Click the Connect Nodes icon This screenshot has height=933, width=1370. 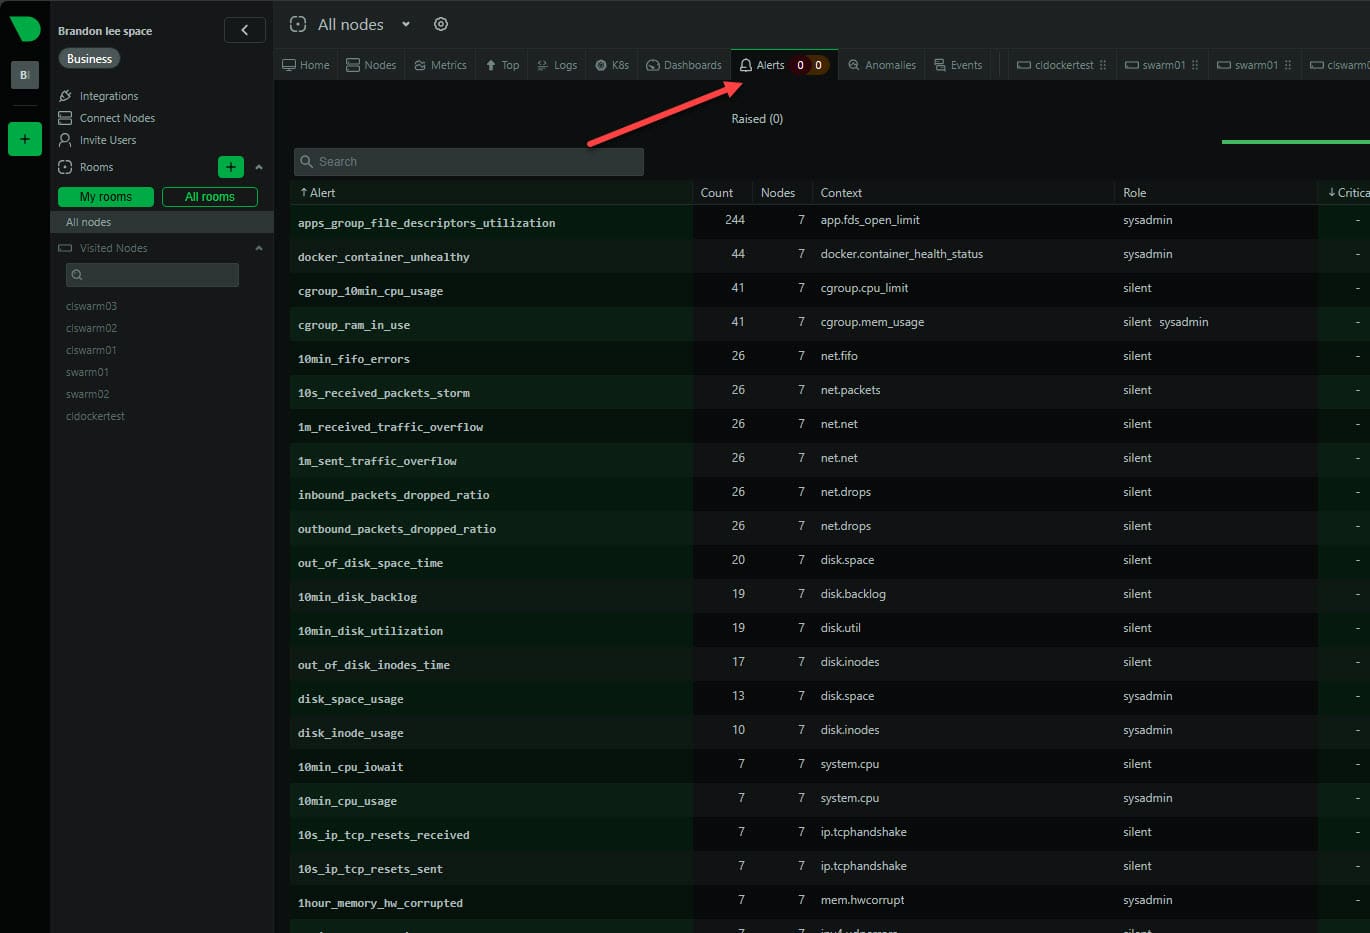[x=65, y=118]
